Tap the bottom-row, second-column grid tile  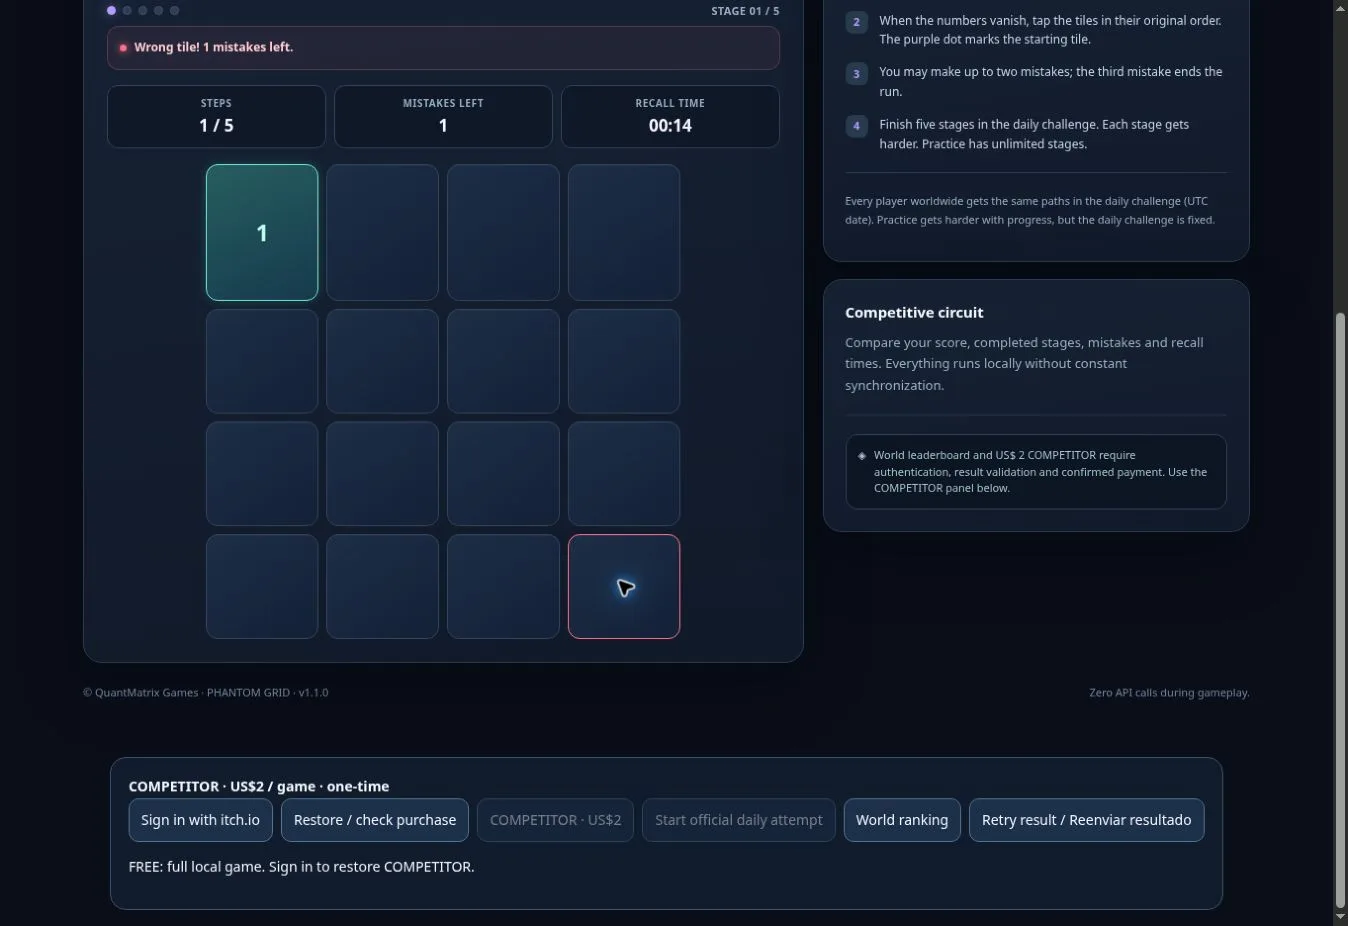pyautogui.click(x=382, y=586)
